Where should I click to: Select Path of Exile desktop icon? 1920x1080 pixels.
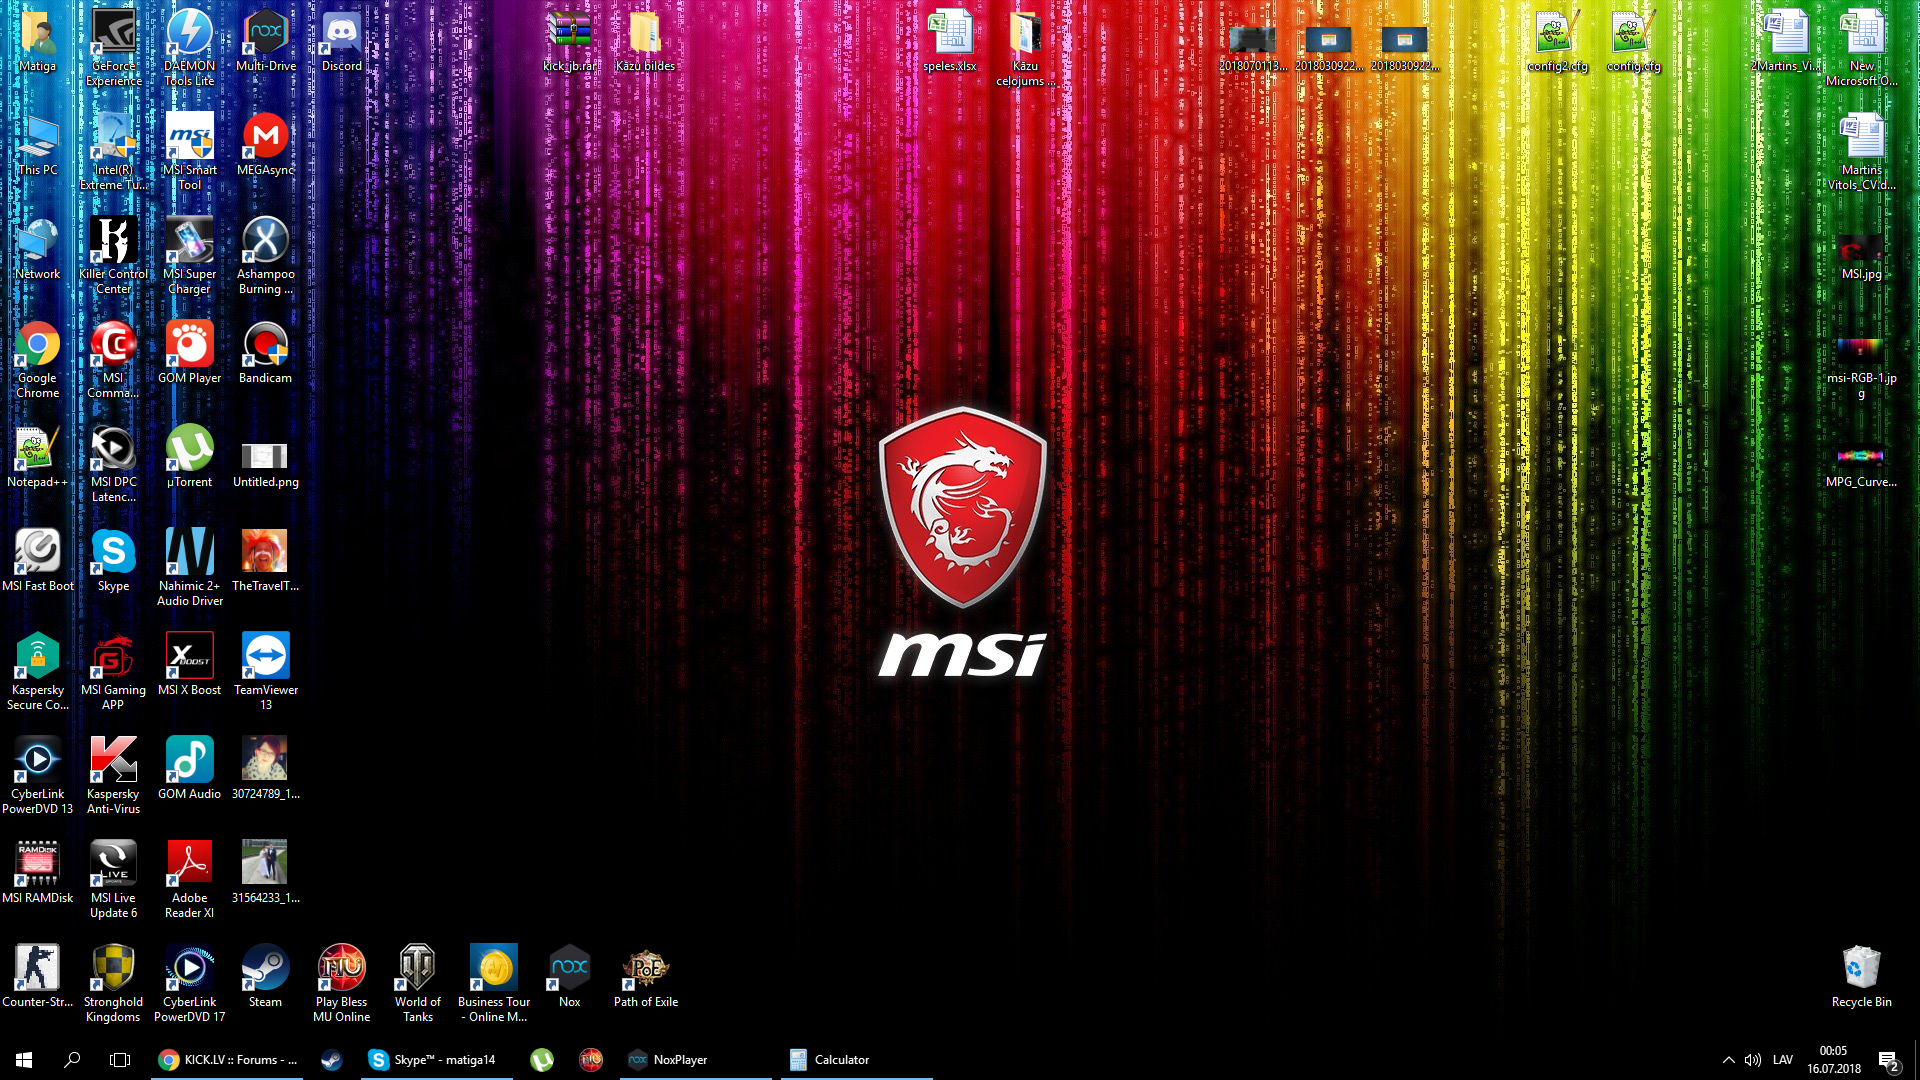[x=645, y=976]
